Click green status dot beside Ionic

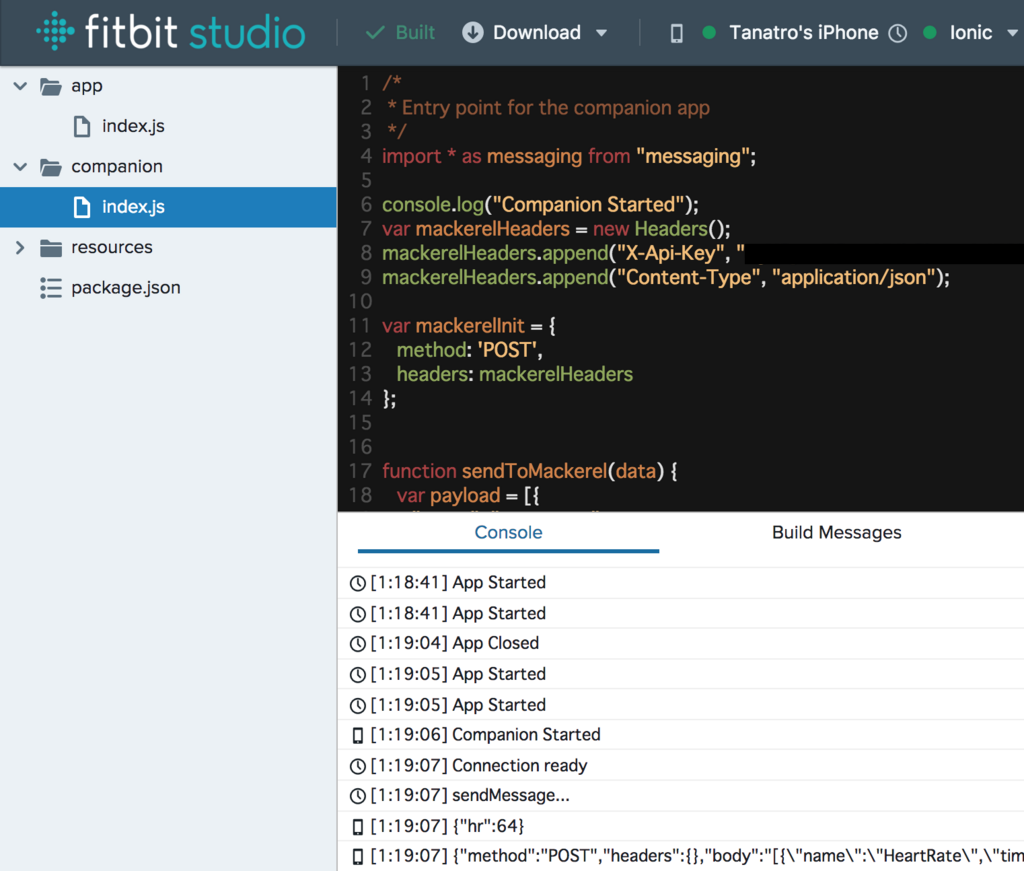click(x=930, y=32)
